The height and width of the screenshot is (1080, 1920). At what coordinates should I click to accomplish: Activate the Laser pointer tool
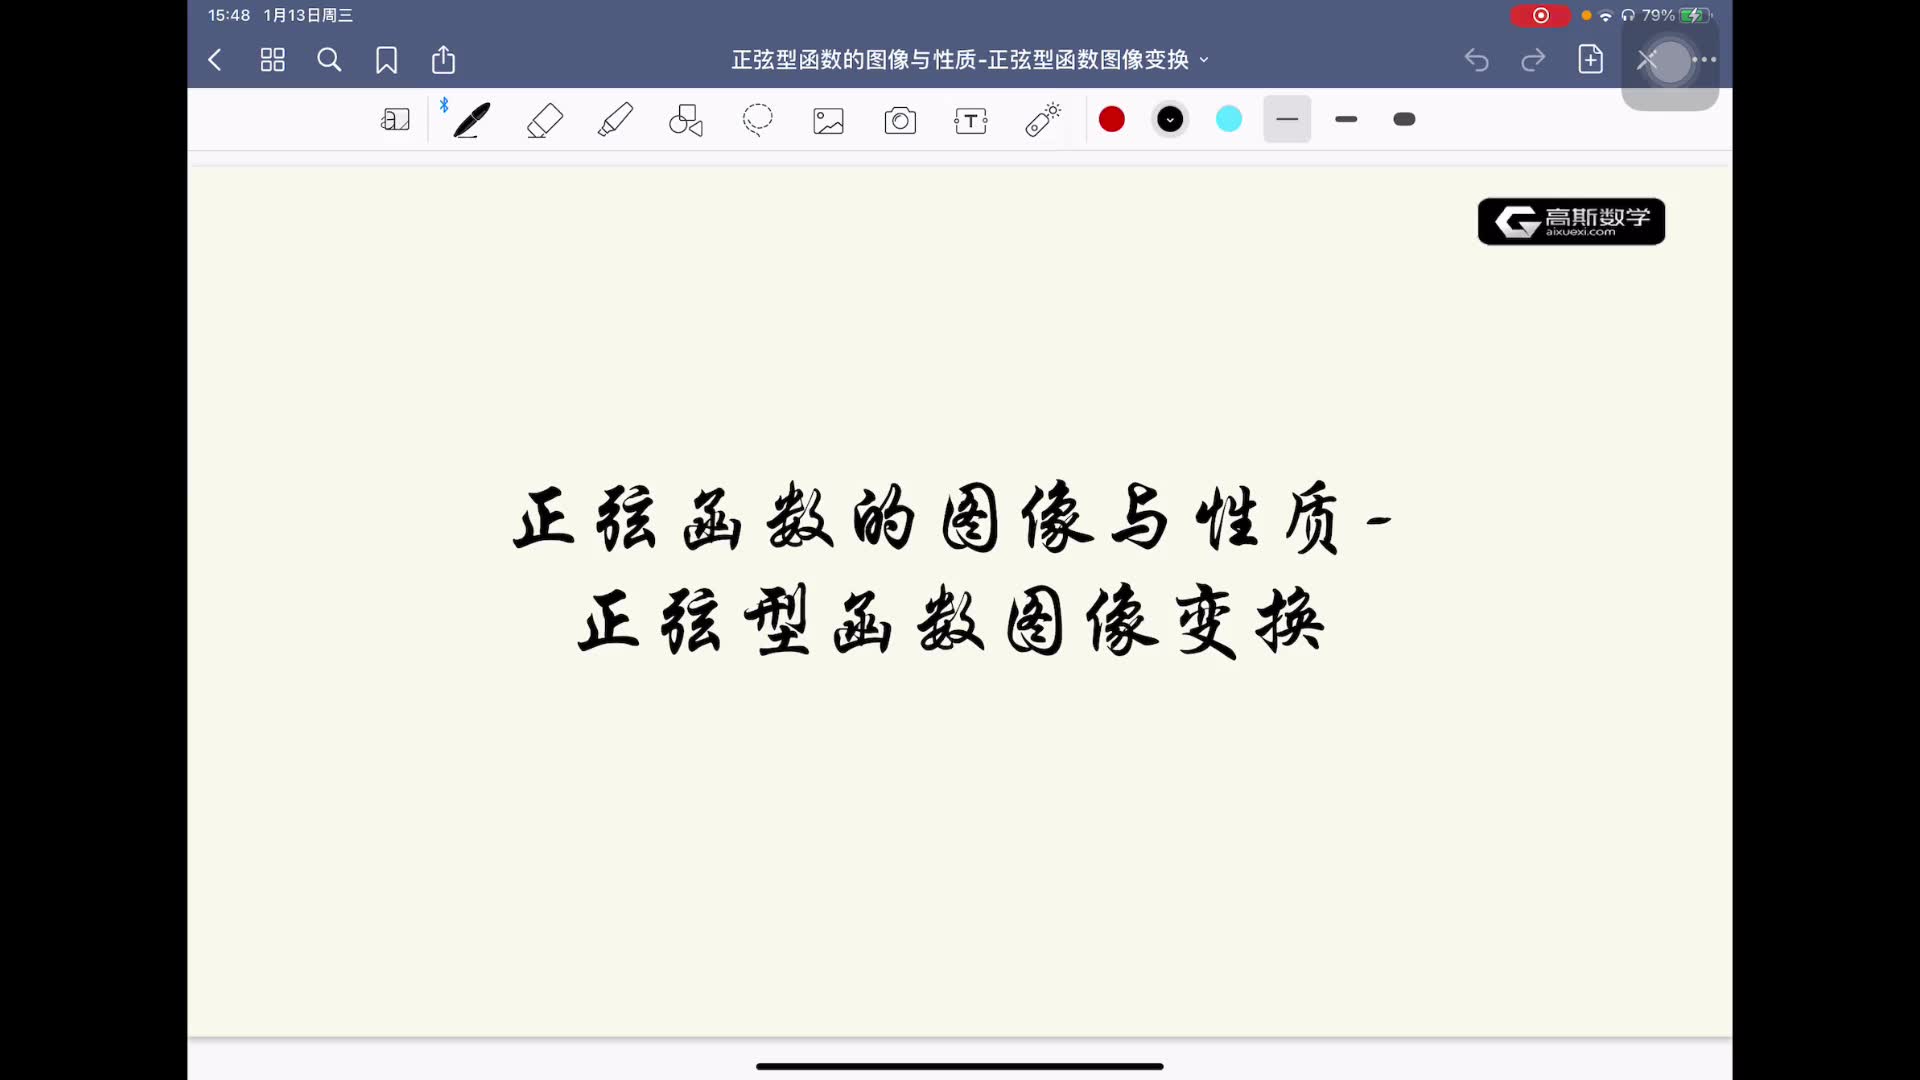[1043, 120]
